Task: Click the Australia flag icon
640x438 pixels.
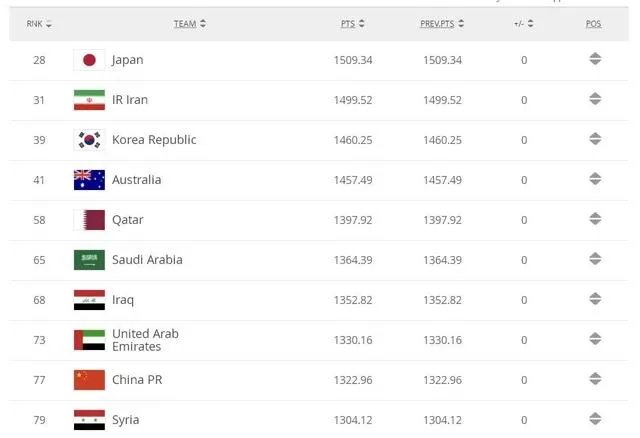Action: [88, 180]
